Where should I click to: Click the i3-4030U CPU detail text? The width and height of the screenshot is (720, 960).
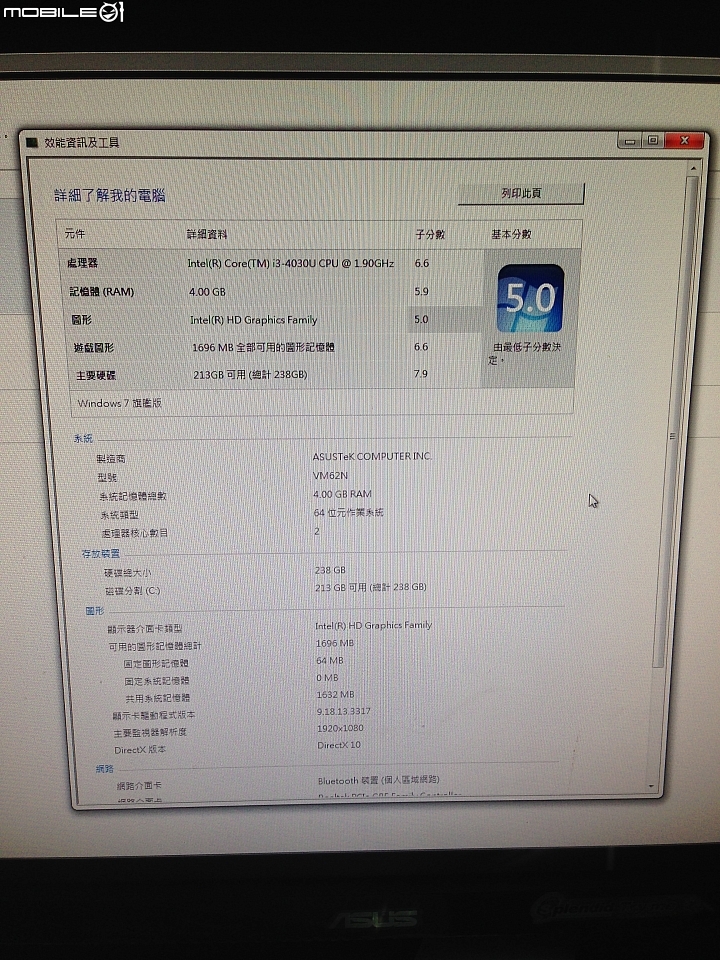291,263
